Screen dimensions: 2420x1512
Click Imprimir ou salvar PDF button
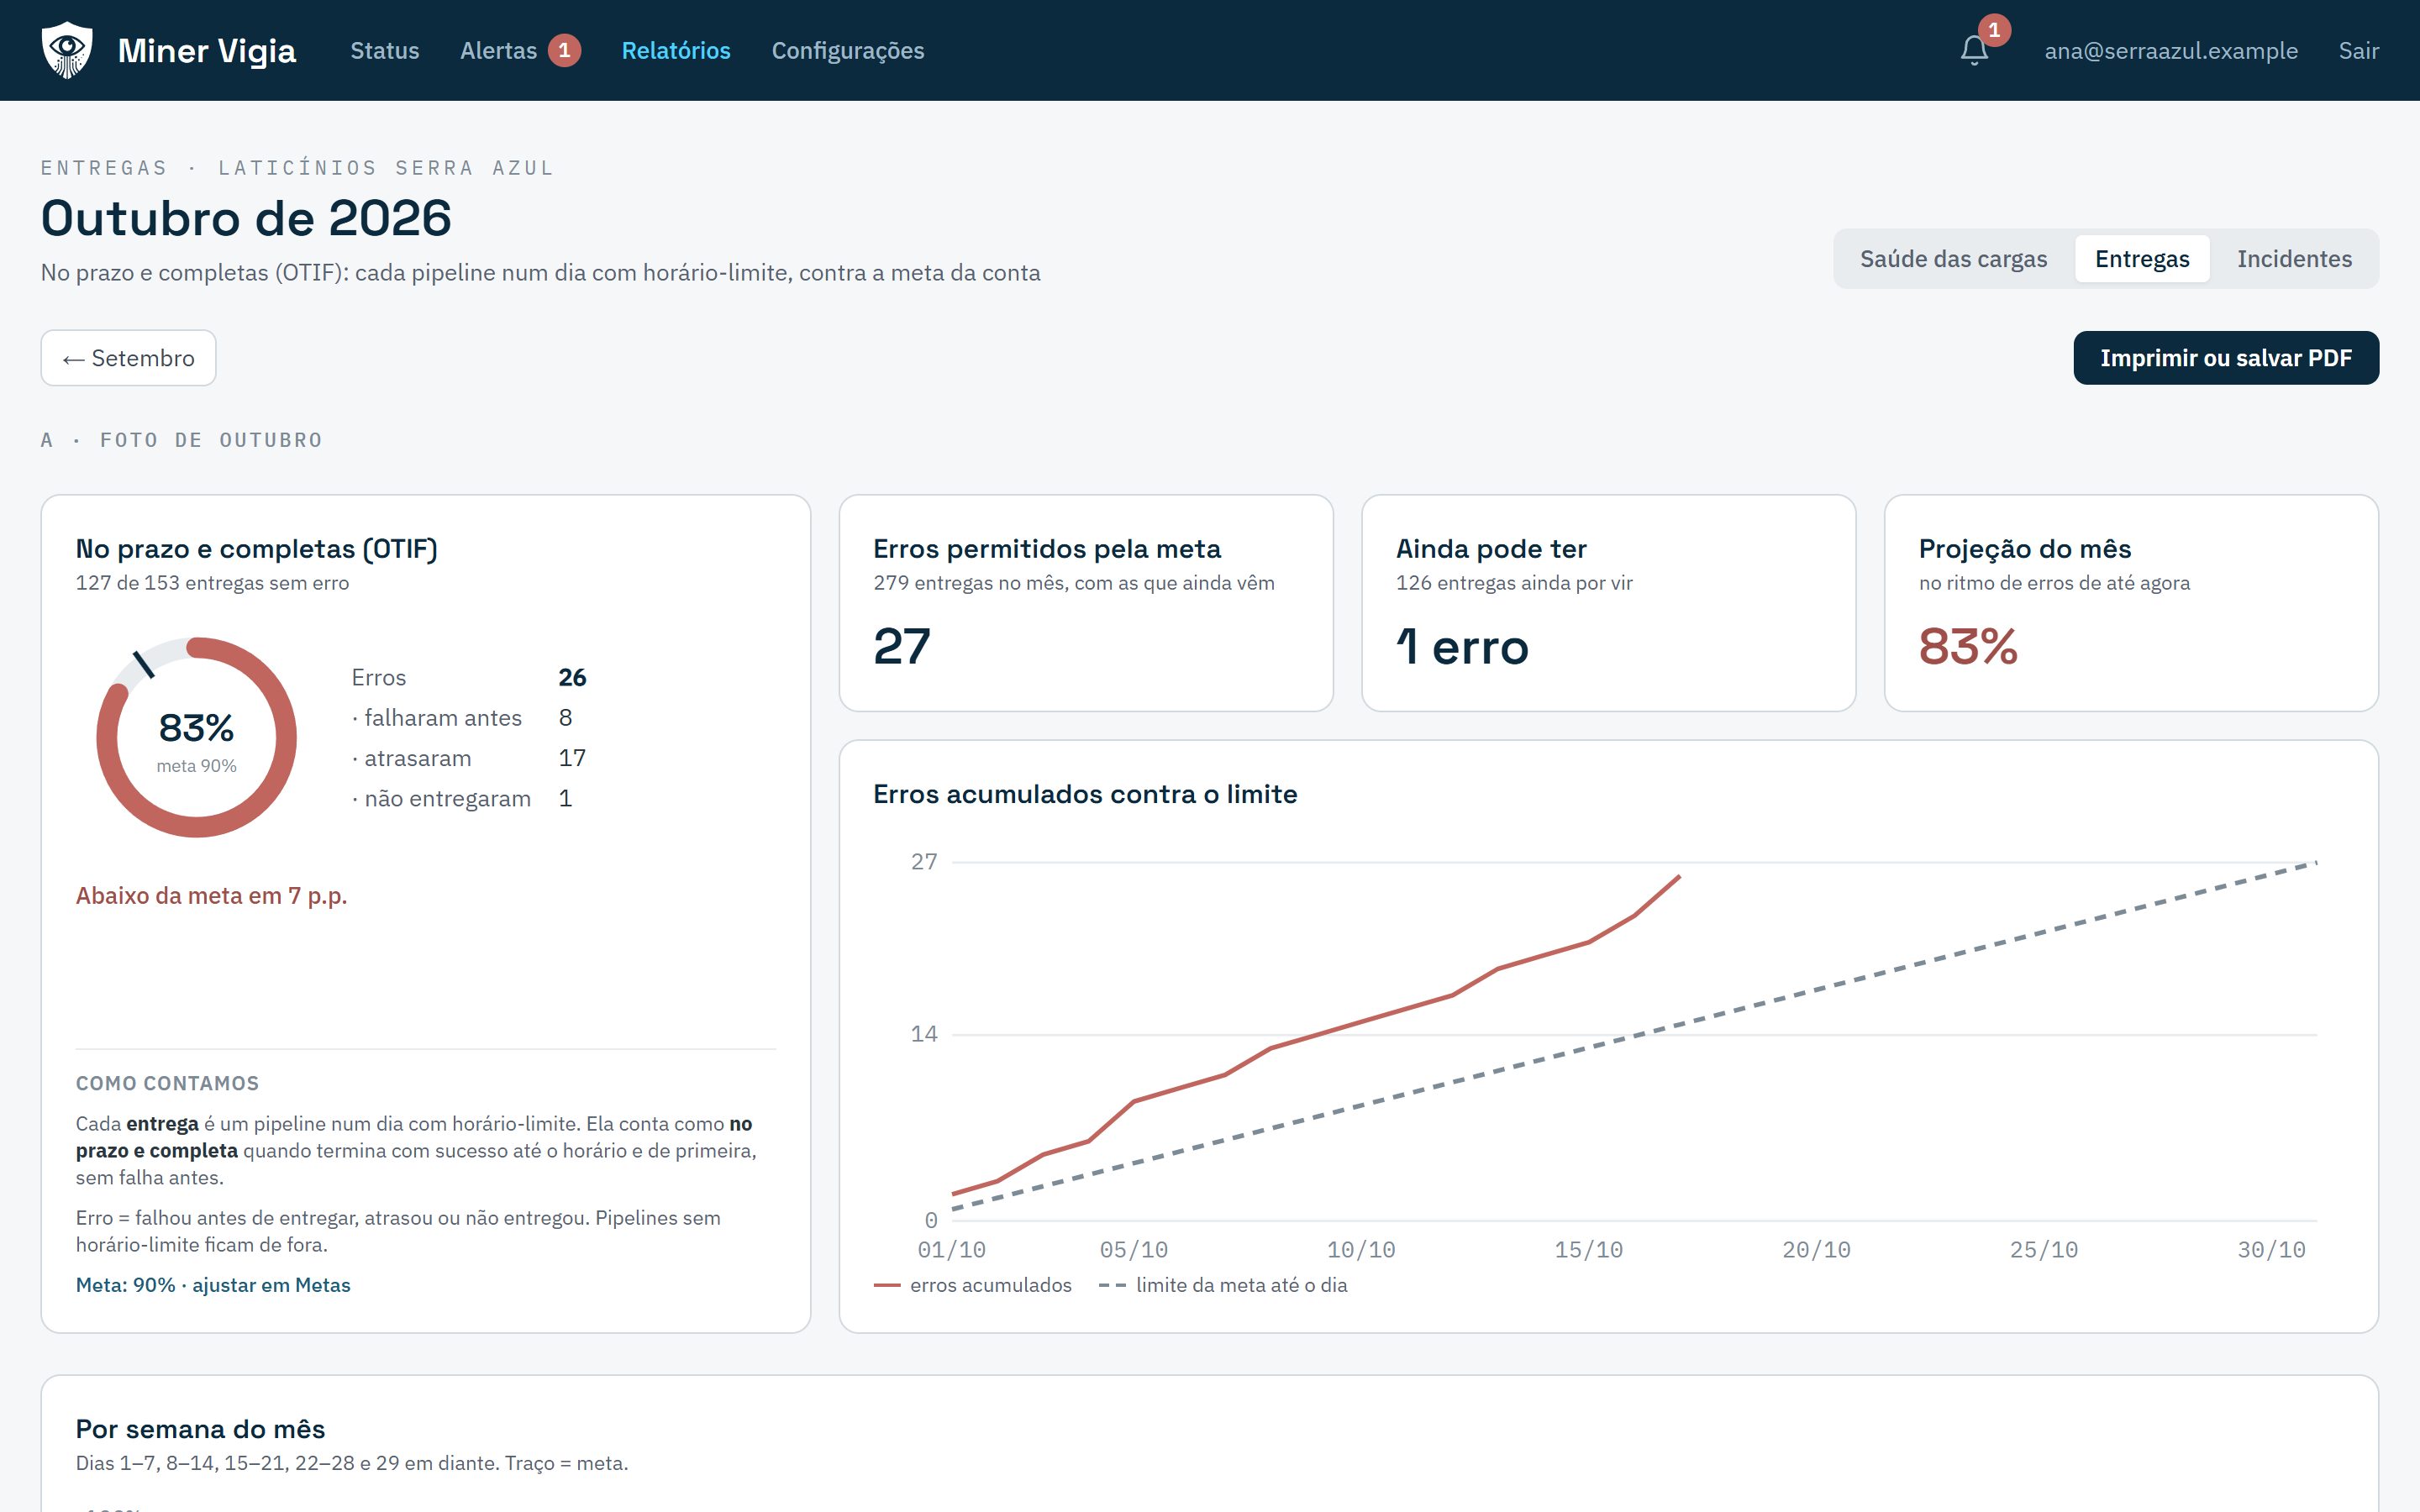[x=2225, y=358]
